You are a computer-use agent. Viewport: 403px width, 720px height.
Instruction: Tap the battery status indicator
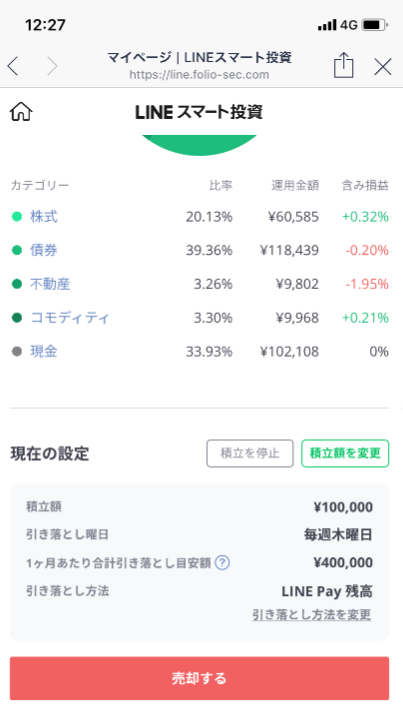point(374,25)
